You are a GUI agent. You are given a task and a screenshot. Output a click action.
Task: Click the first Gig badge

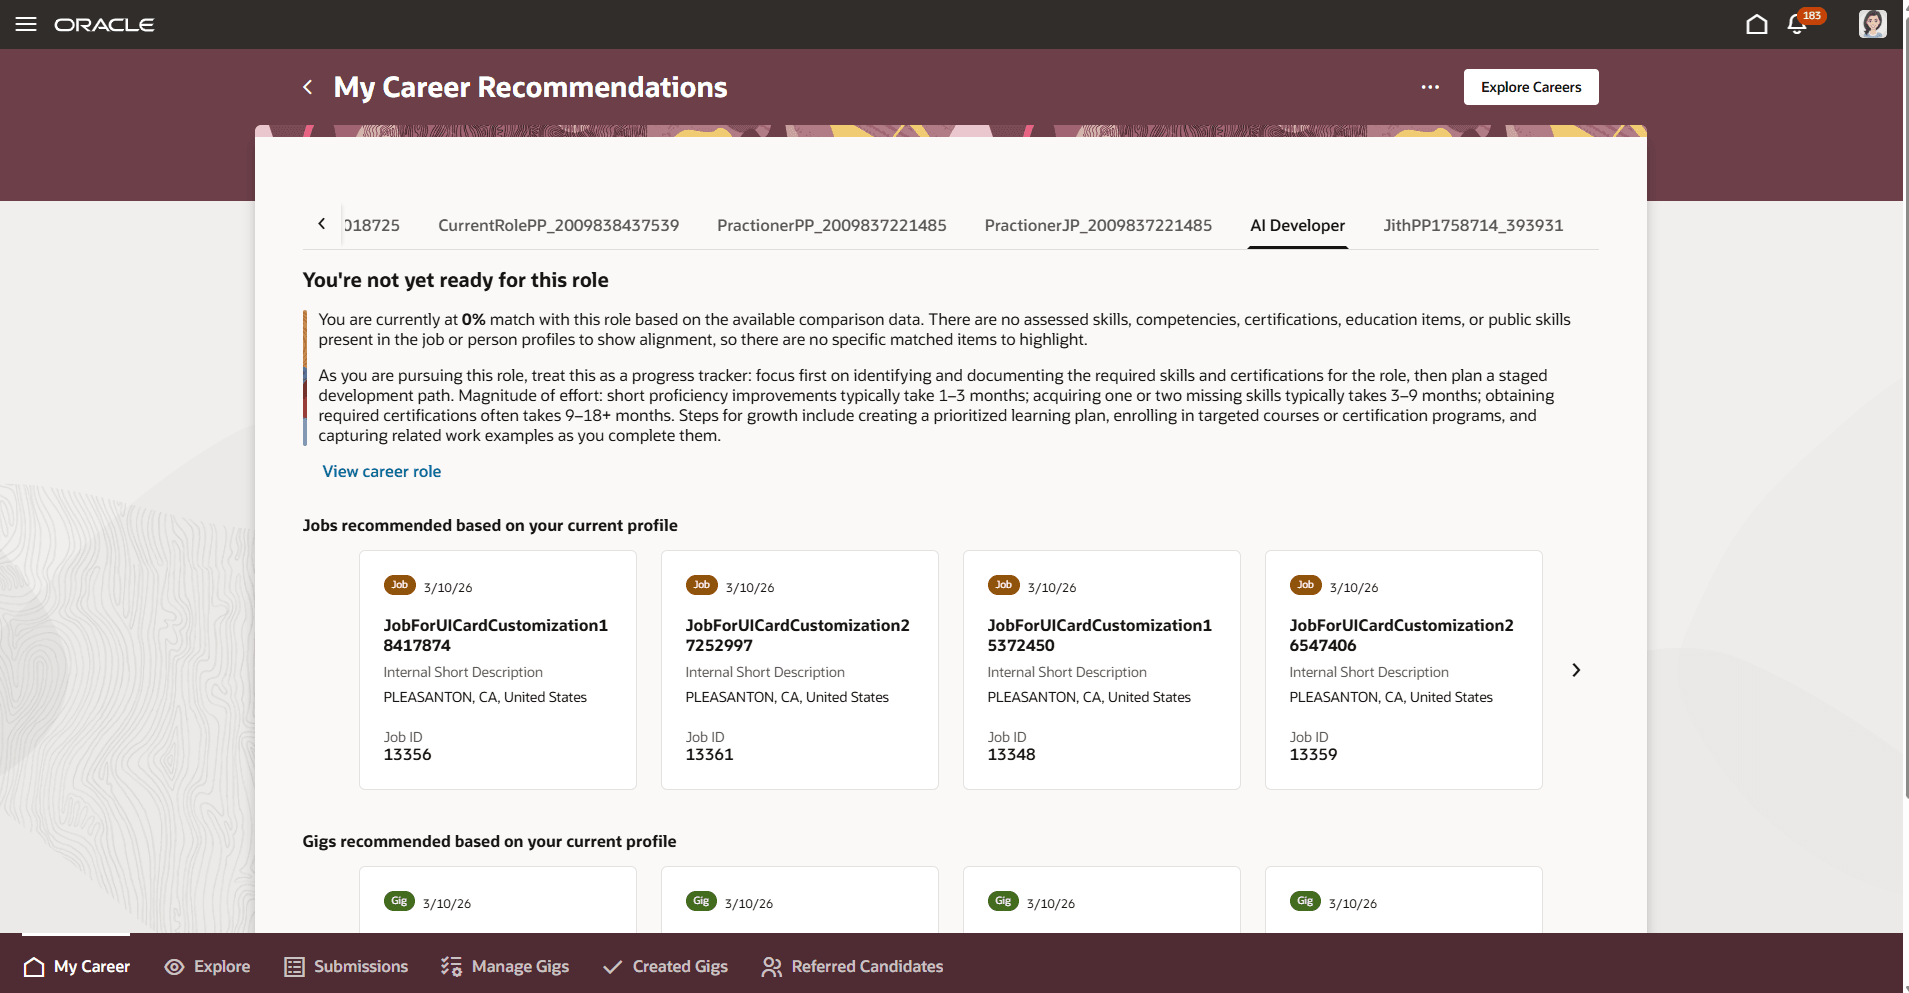pos(399,901)
